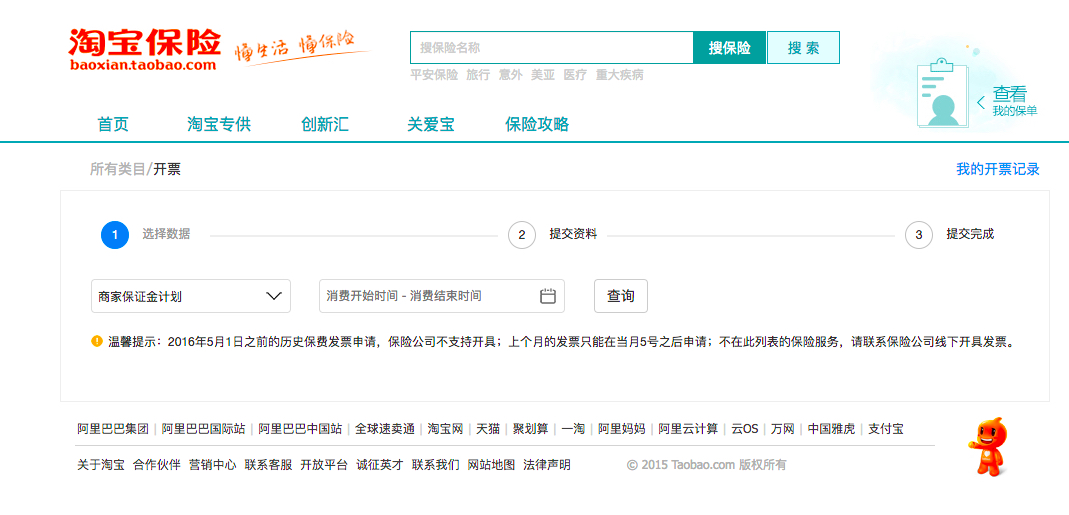Viewport: 1069px width, 515px height.
Task: Open footer link 关于淘宝
Action: tap(101, 465)
